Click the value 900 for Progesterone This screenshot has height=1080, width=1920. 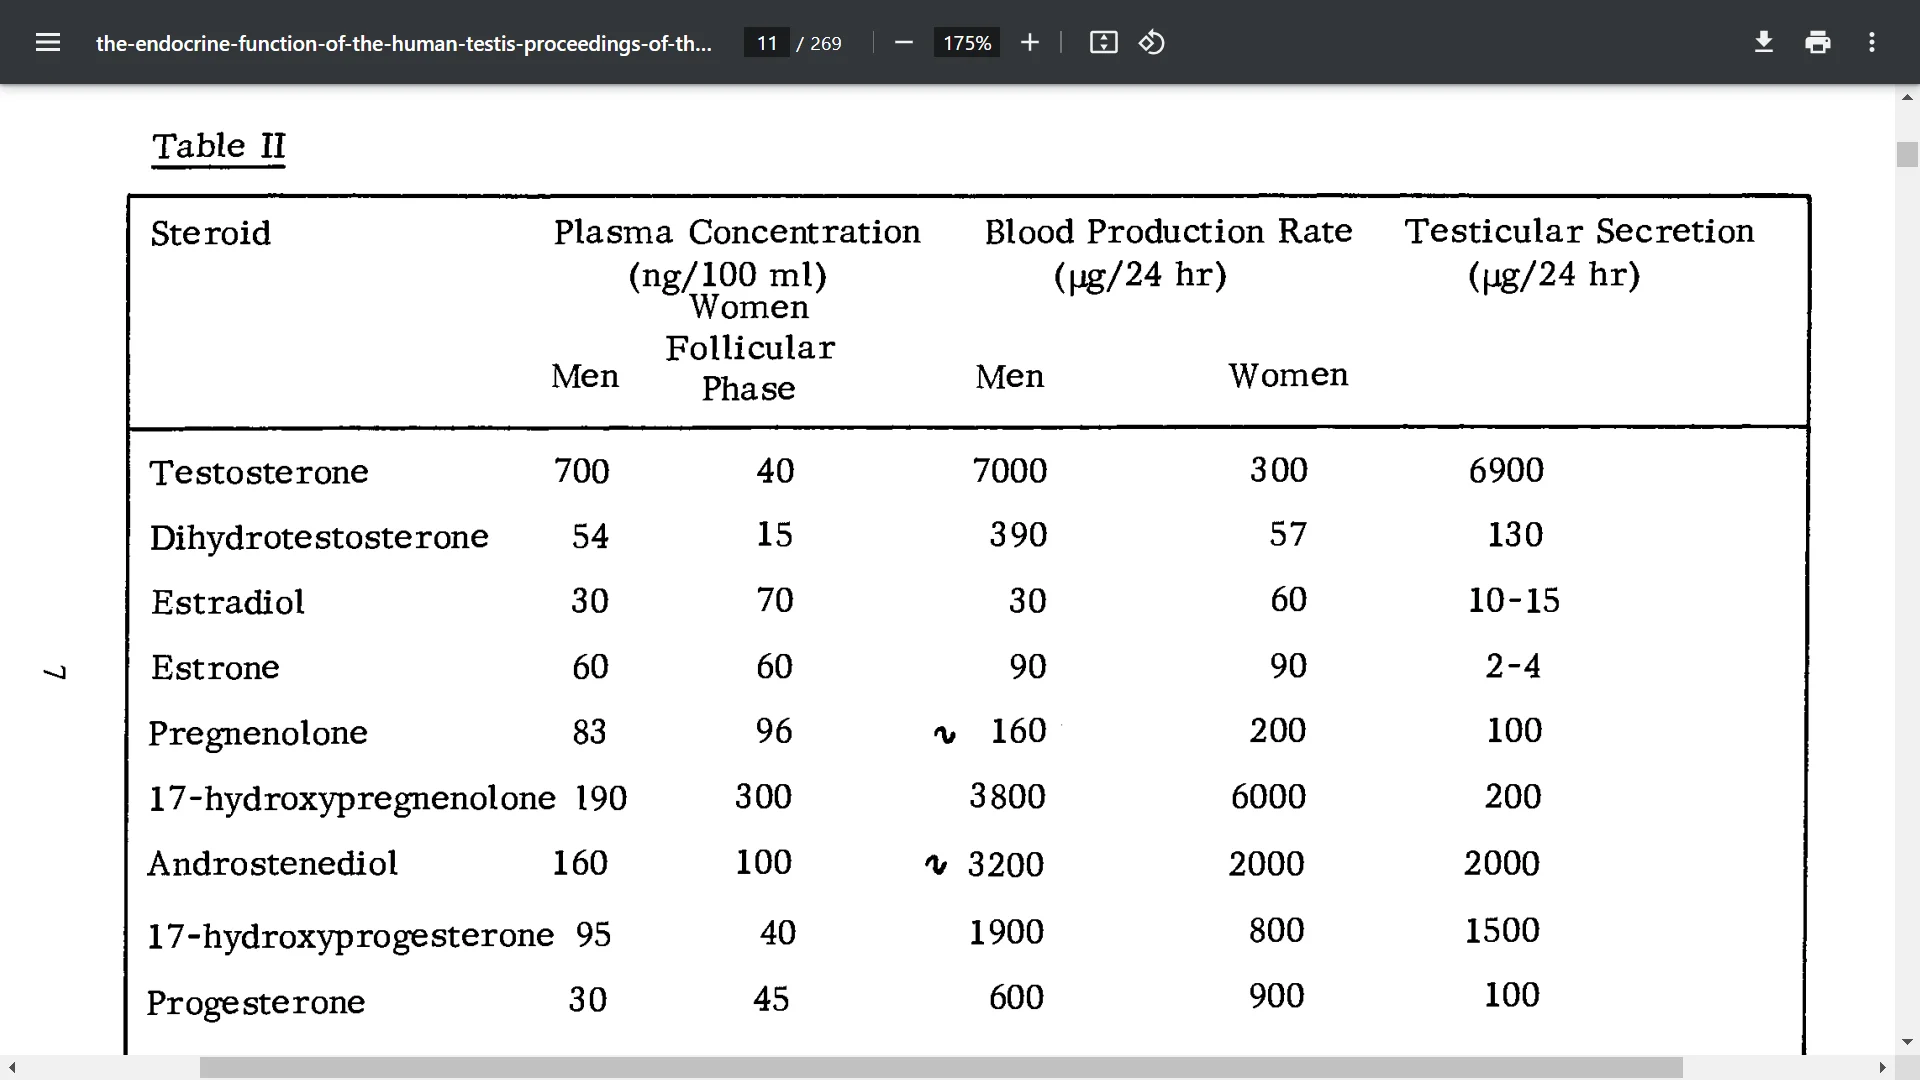[x=1276, y=996]
